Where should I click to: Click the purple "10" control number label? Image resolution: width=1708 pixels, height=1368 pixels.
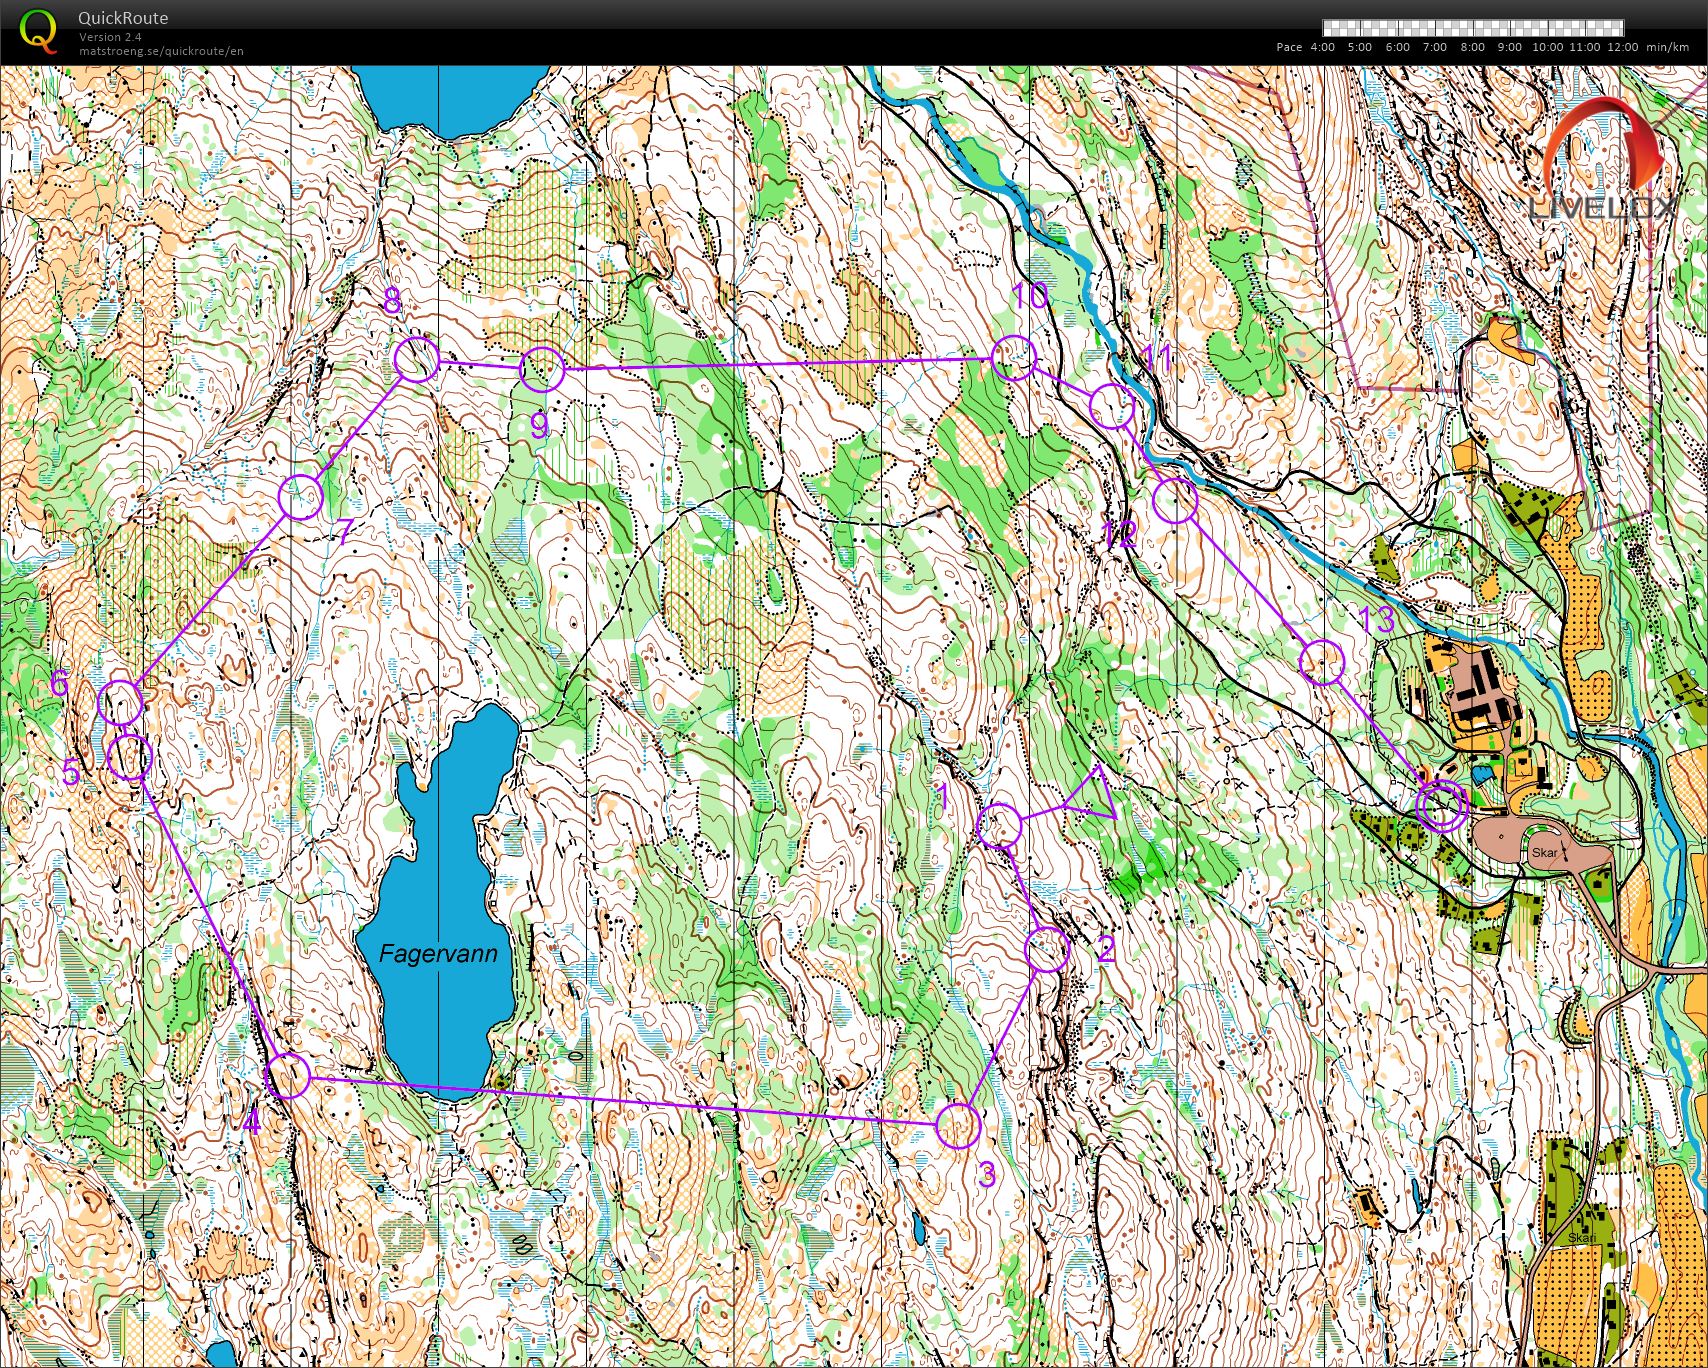1030,295
